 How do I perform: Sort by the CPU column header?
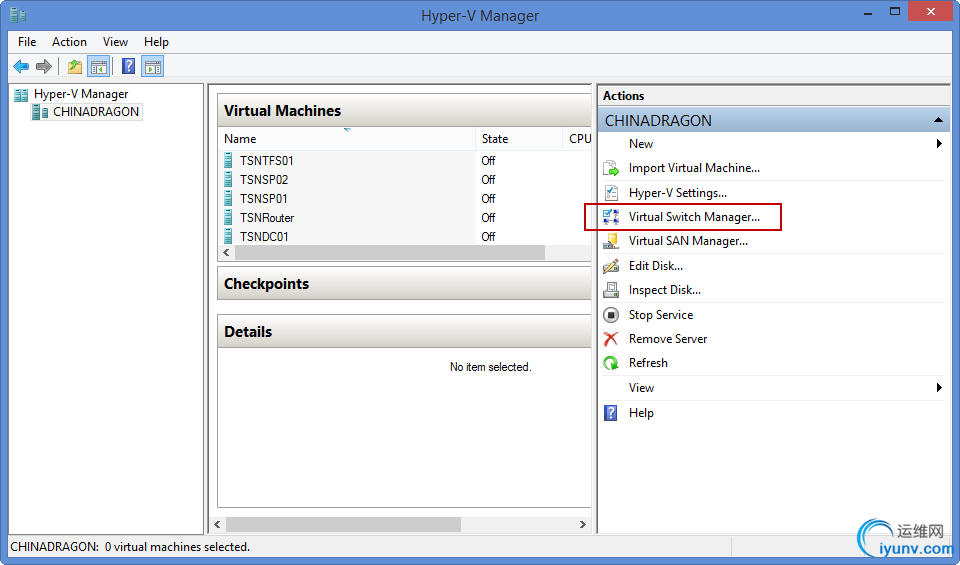click(x=577, y=139)
